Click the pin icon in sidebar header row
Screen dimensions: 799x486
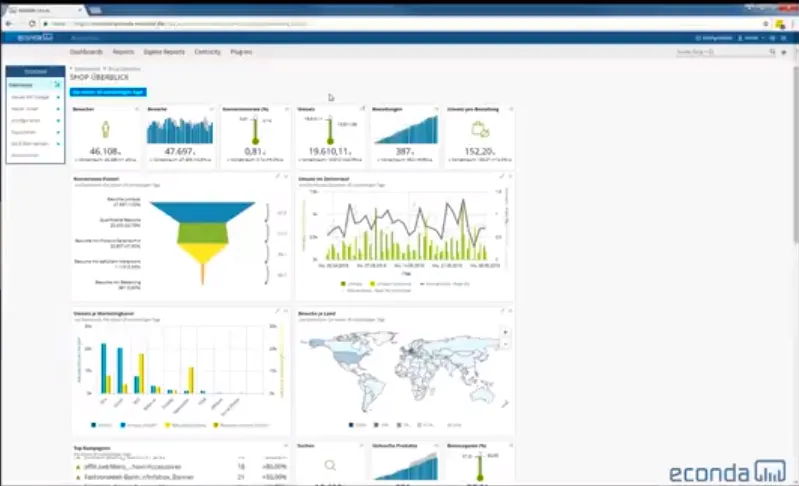click(57, 85)
